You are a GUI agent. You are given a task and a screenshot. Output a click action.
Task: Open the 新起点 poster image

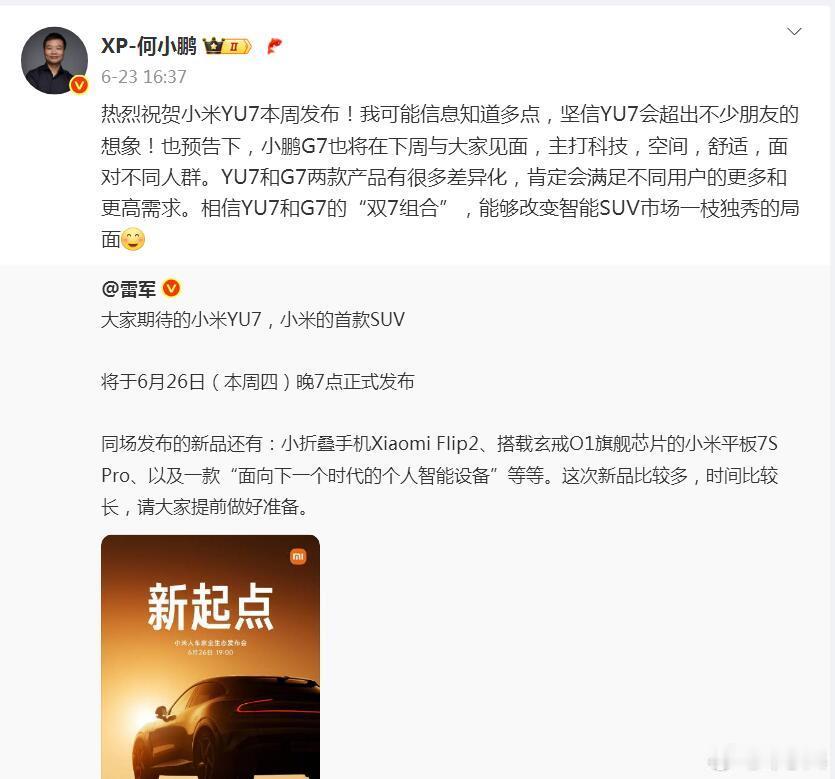point(210,657)
